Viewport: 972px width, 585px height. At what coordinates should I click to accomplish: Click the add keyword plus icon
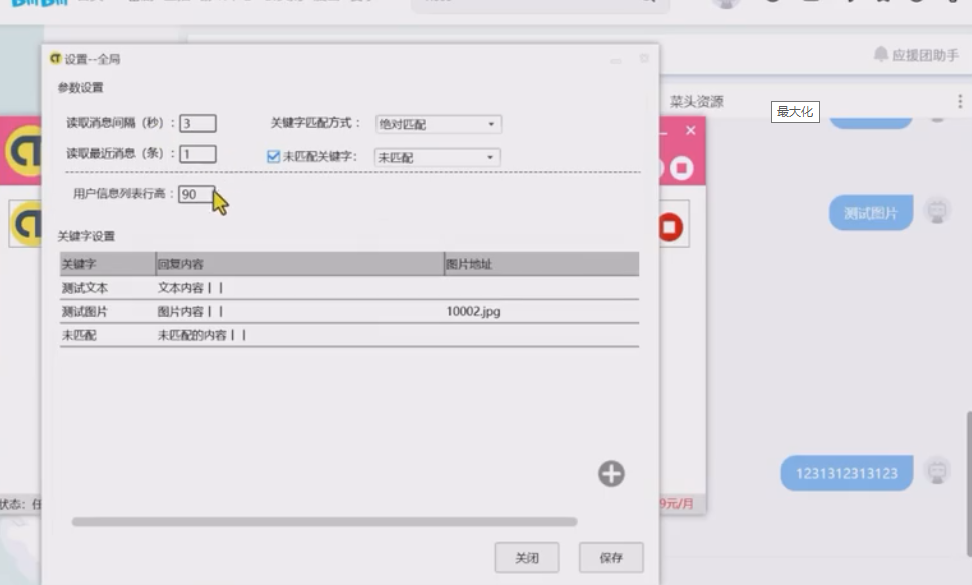(611, 474)
